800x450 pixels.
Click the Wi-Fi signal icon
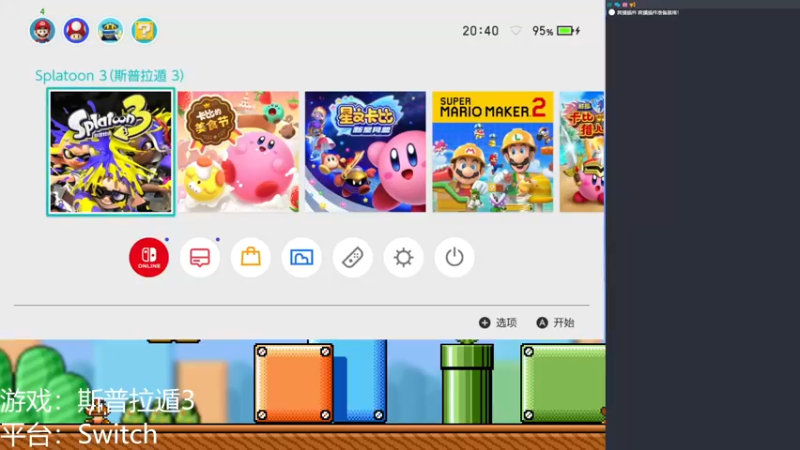click(516, 31)
